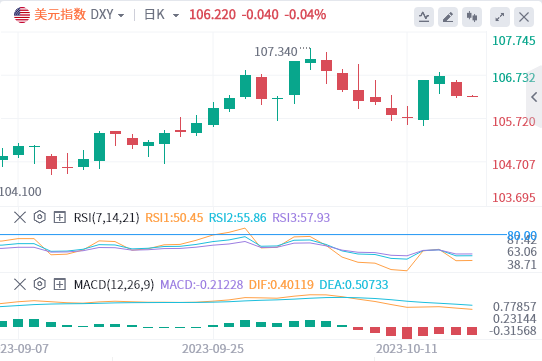This screenshot has height=361, width=542.
Task: Close the chart panel with X
Action: (x=524, y=17)
